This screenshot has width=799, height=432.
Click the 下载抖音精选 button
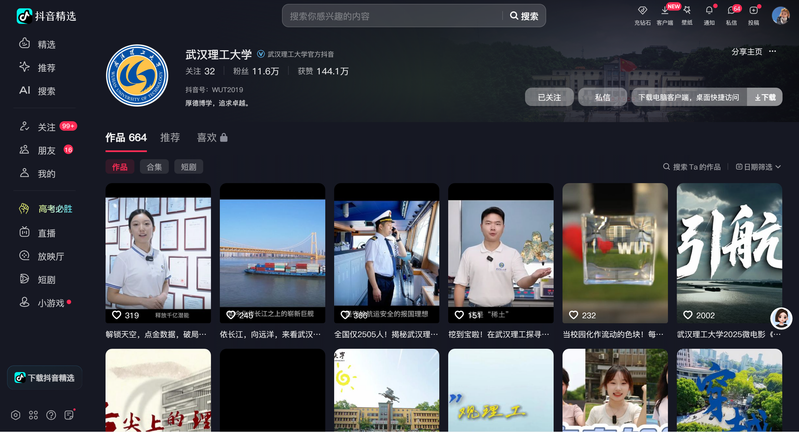pos(45,377)
